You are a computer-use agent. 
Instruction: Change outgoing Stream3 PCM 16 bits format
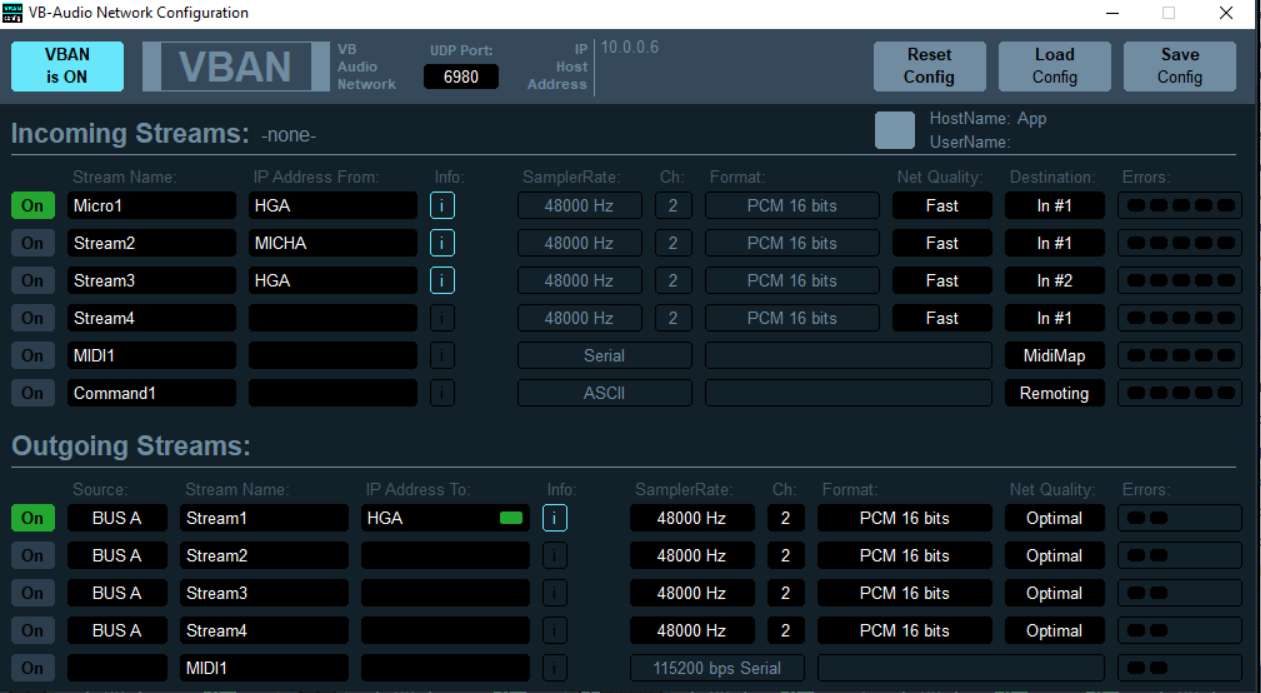pos(905,593)
